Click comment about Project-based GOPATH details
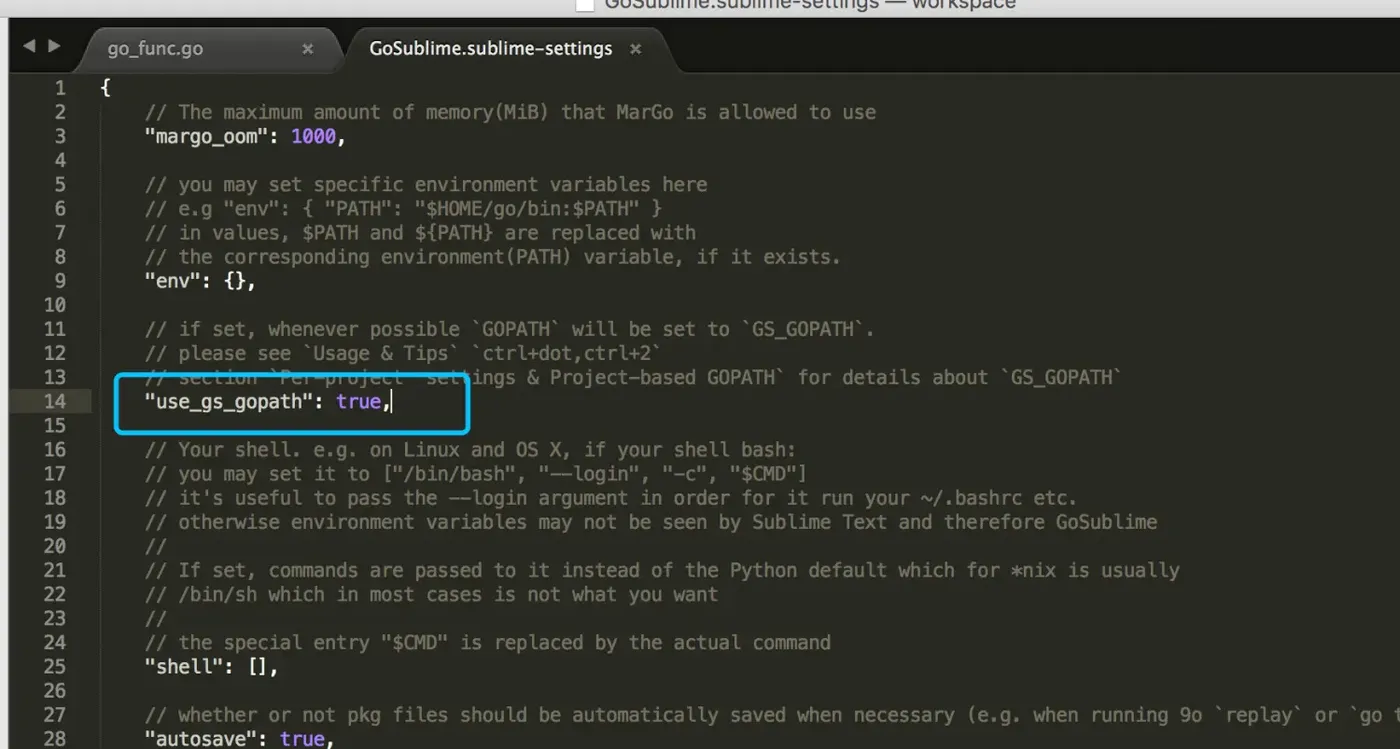The width and height of the screenshot is (1400, 749). coord(633,377)
